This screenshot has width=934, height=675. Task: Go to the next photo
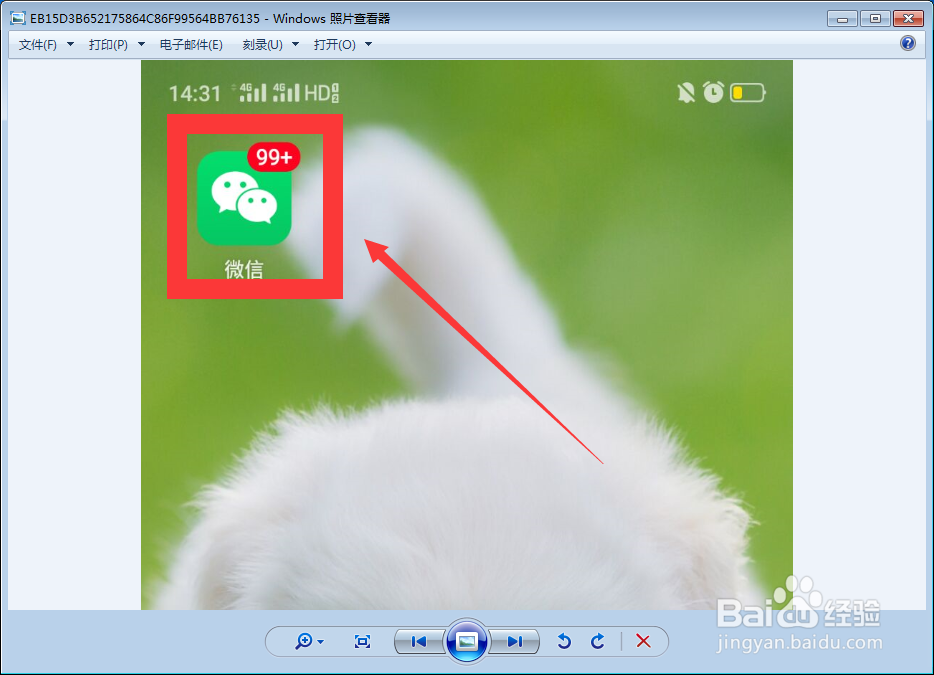pos(515,642)
